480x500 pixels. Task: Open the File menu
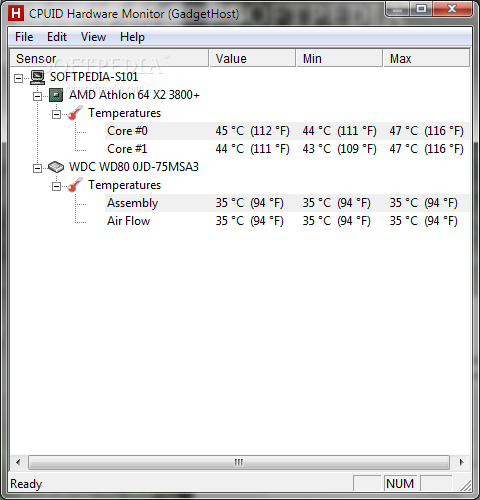(x=24, y=37)
